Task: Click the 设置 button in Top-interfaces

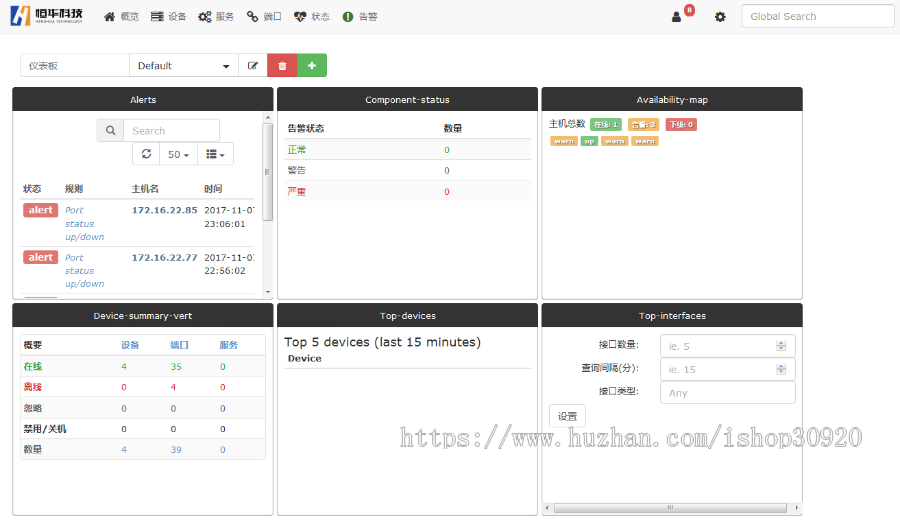Action: pyautogui.click(x=567, y=416)
